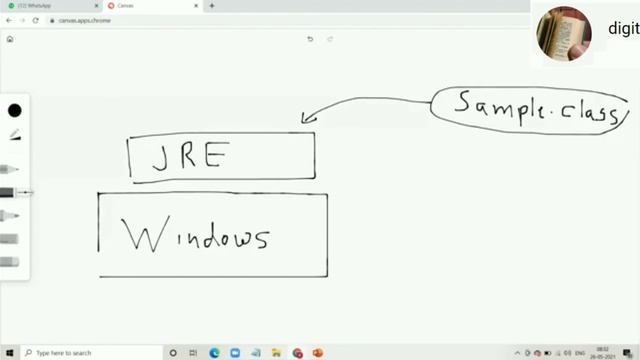This screenshot has width=640, height=360.
Task: Open Zoom from the taskbar
Action: 235,353
